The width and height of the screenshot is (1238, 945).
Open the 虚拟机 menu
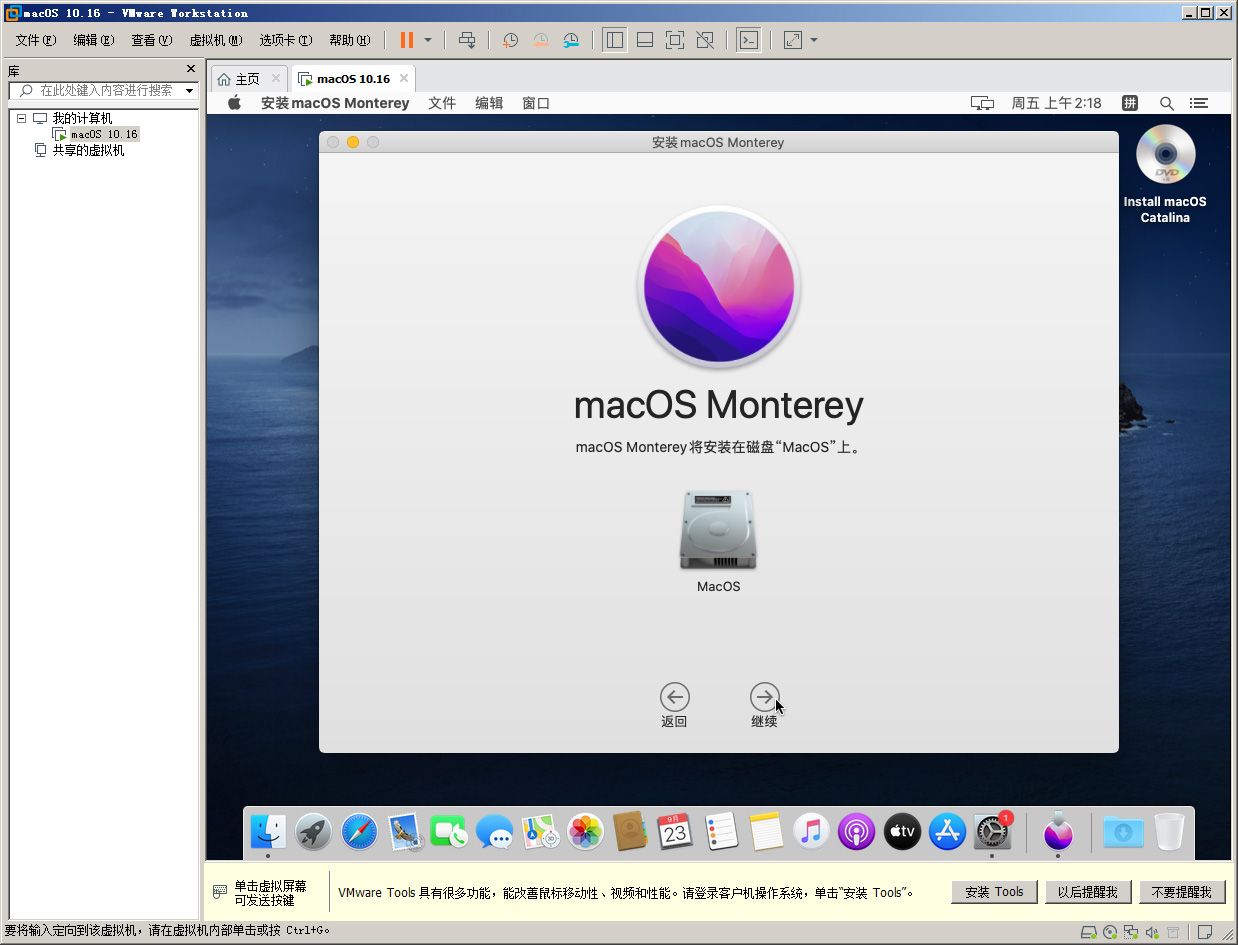216,40
